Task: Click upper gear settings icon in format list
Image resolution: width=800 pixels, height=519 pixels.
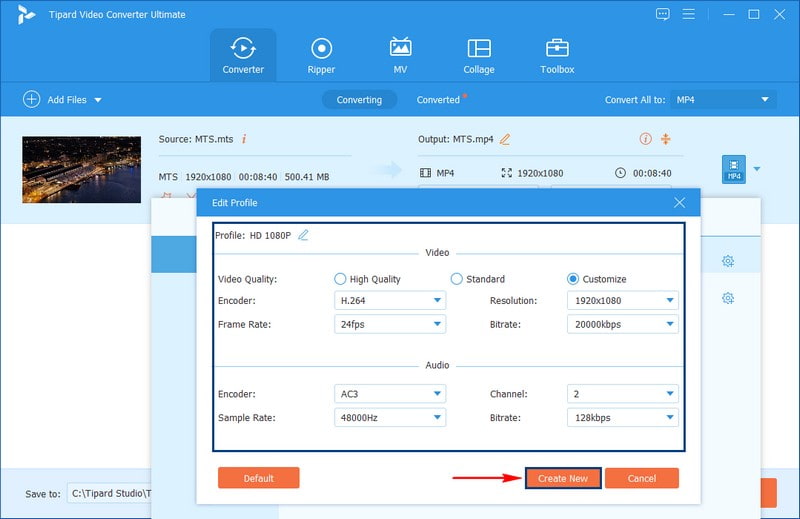Action: (728, 261)
